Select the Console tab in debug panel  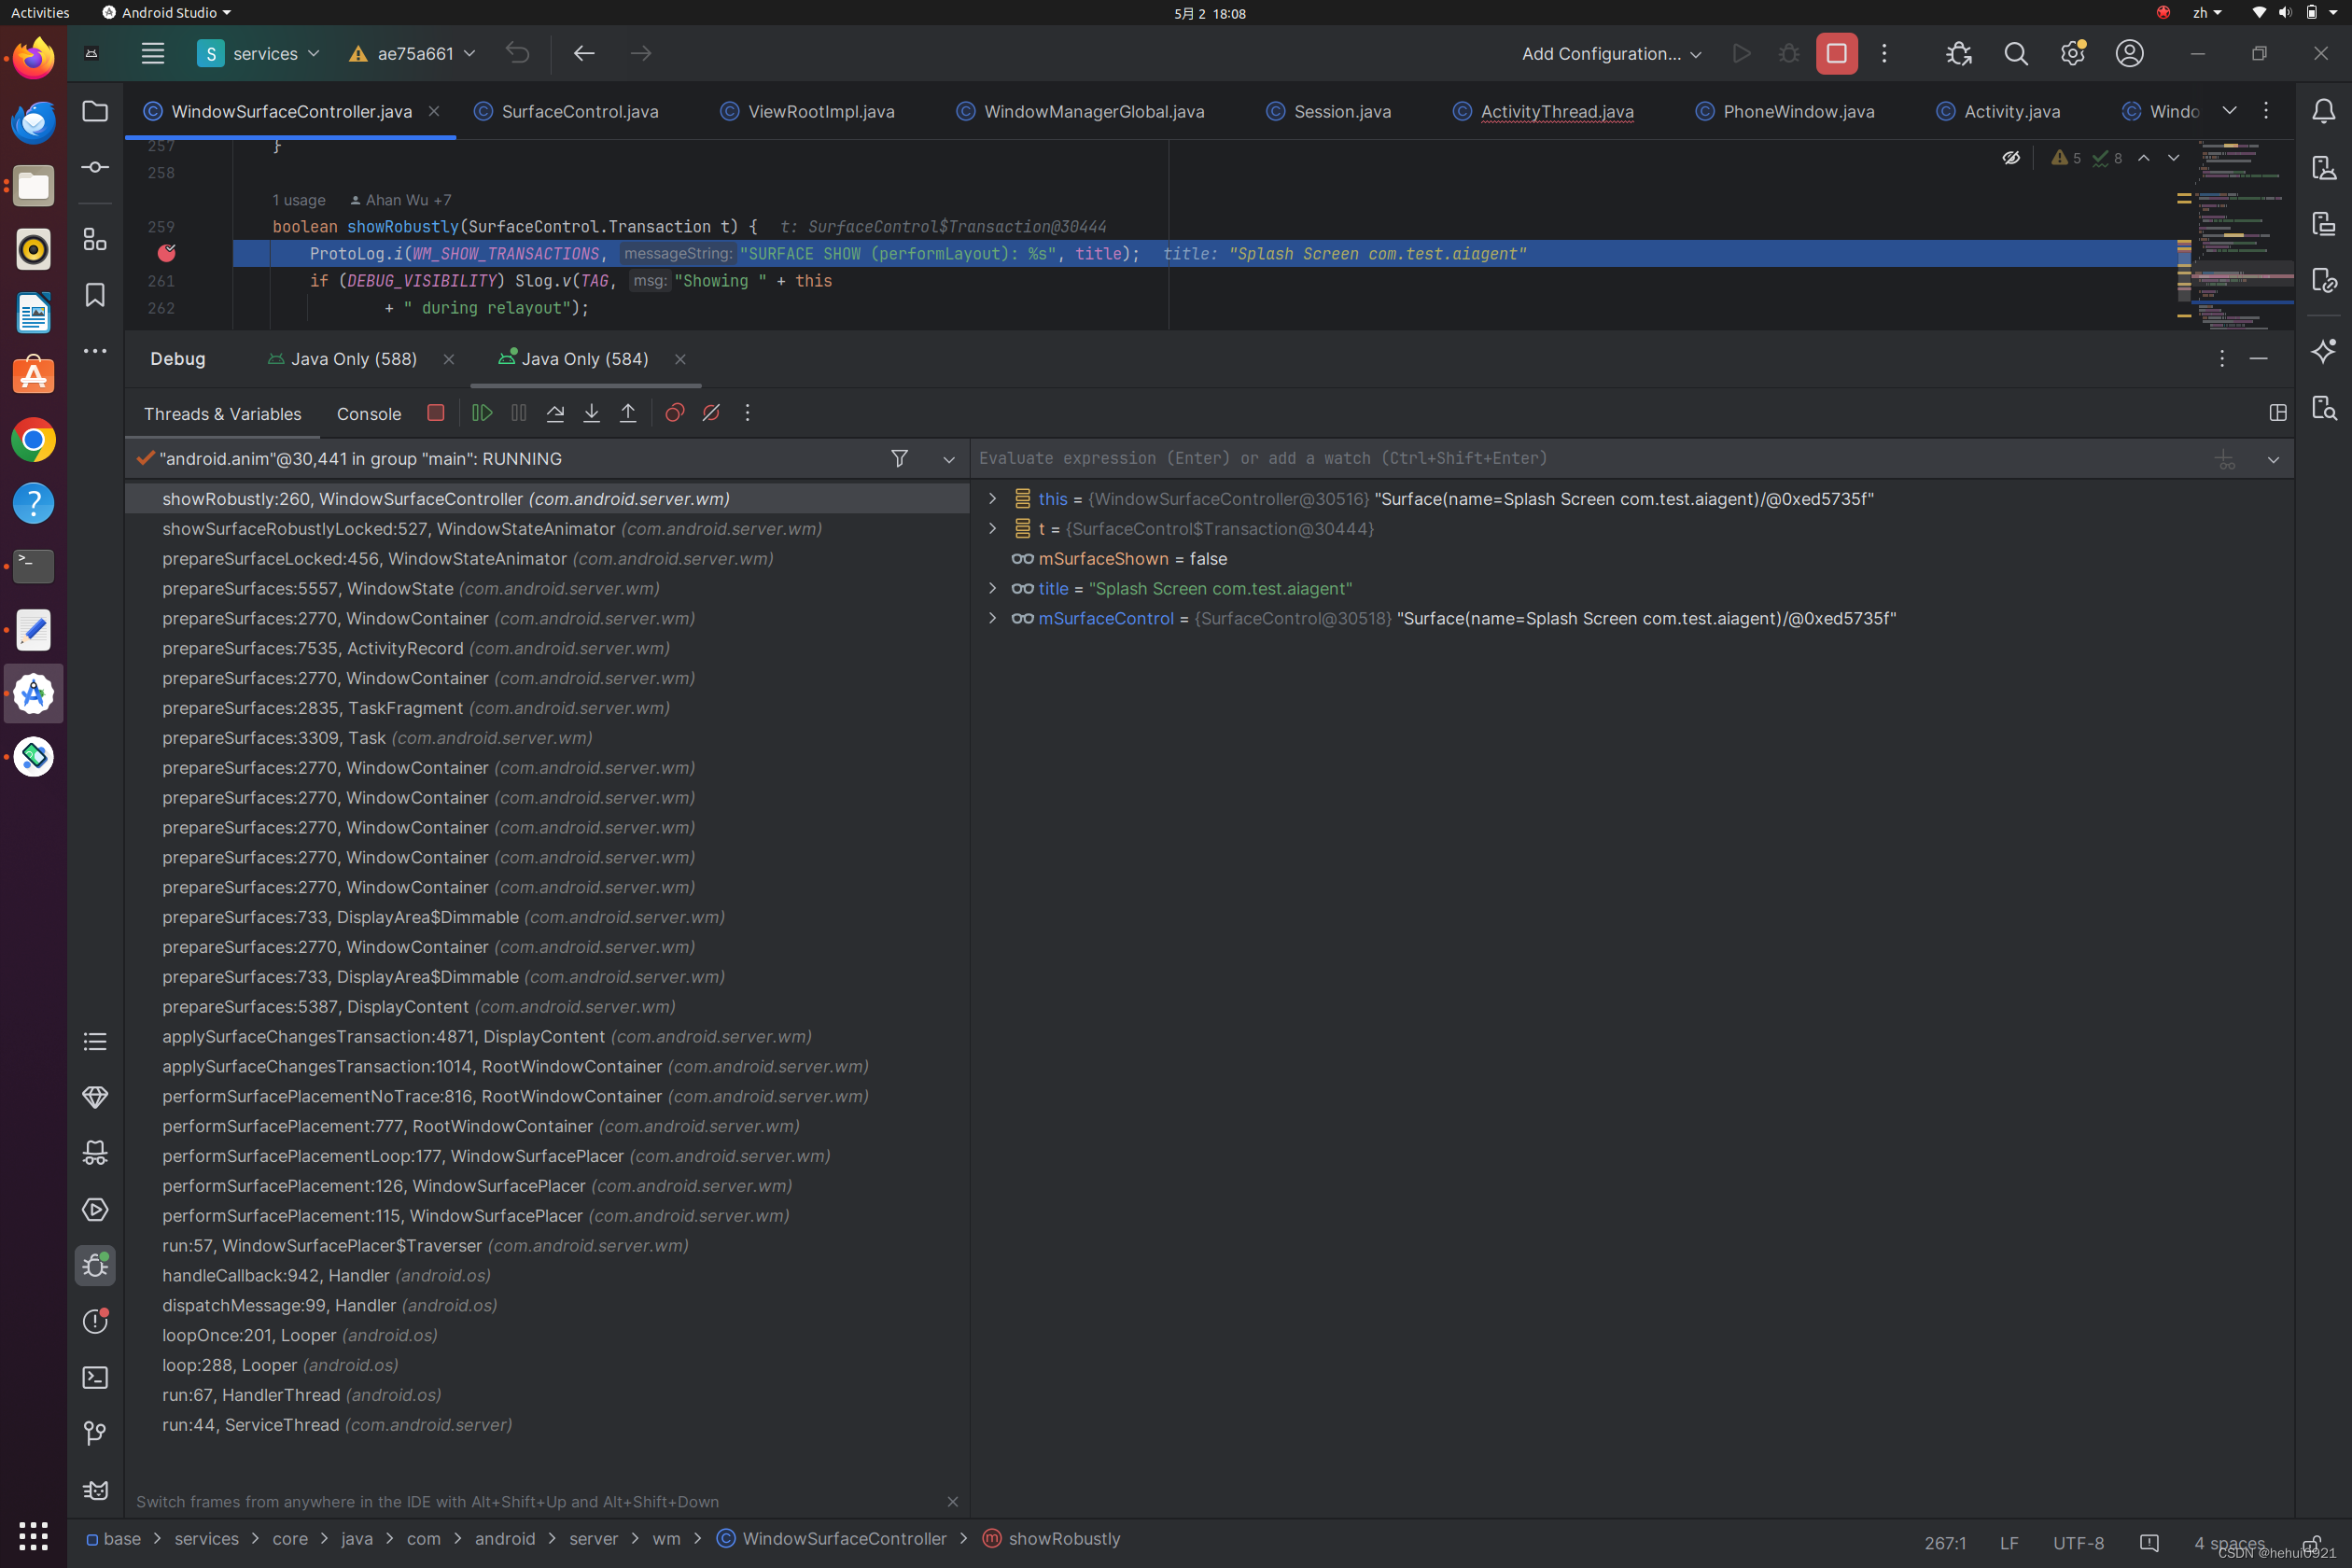click(370, 413)
